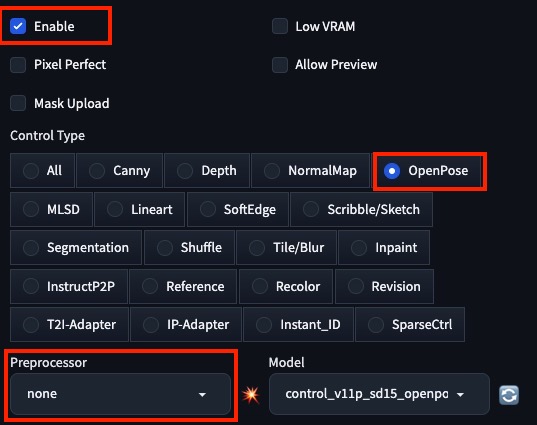This screenshot has height=425, width=537.
Task: Click the refresh models icon
Action: click(x=509, y=395)
